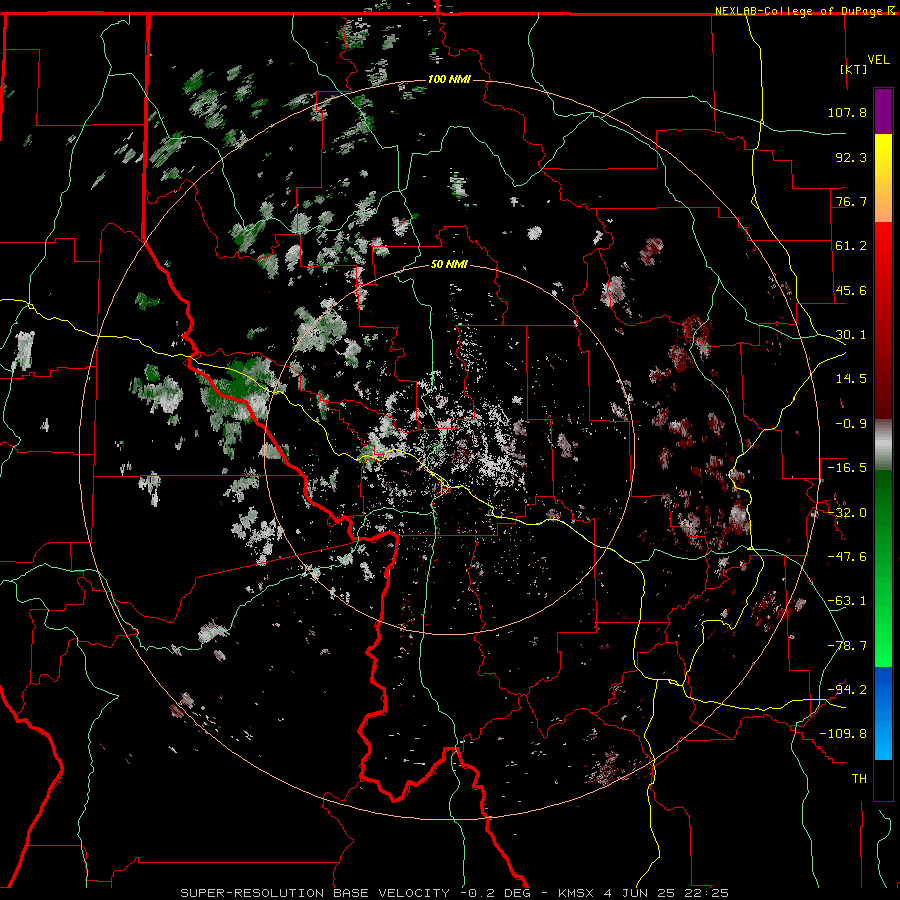This screenshot has height=900, width=900.
Task: Click the purple top segment of color bar
Action: pyautogui.click(x=883, y=111)
